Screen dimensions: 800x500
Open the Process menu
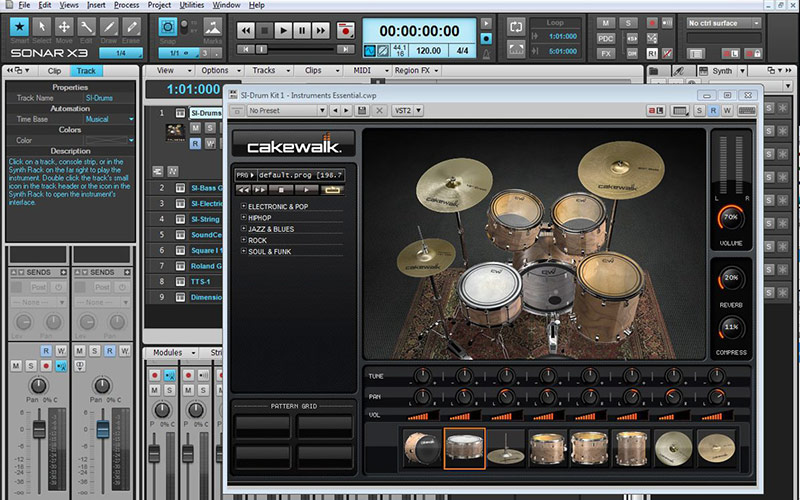pos(126,5)
